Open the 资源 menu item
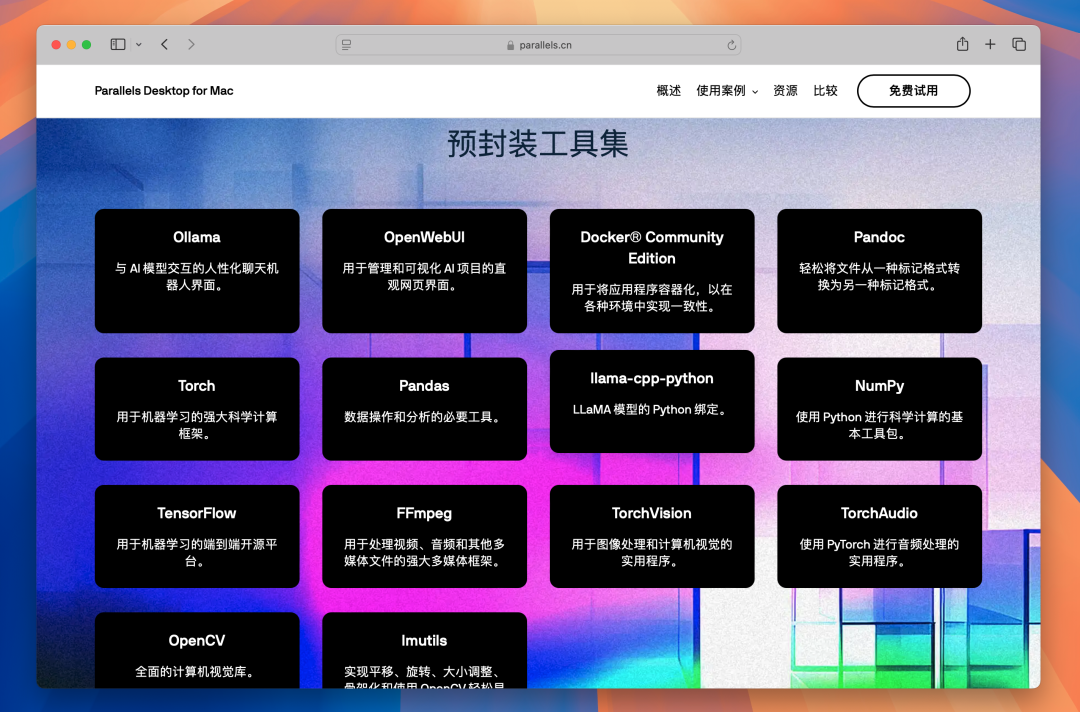Image resolution: width=1080 pixels, height=712 pixels. coord(785,91)
